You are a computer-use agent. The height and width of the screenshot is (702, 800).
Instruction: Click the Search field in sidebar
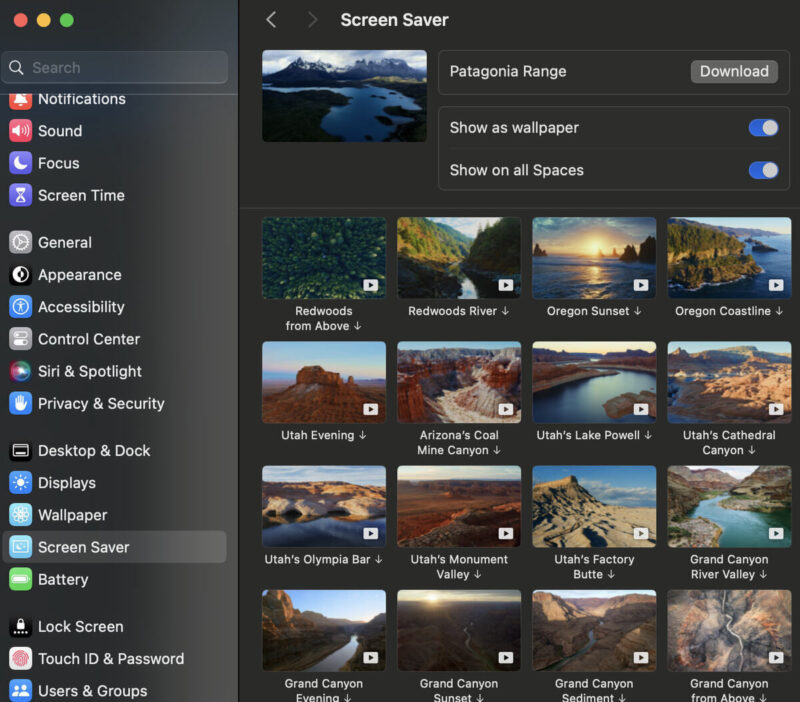click(x=115, y=68)
